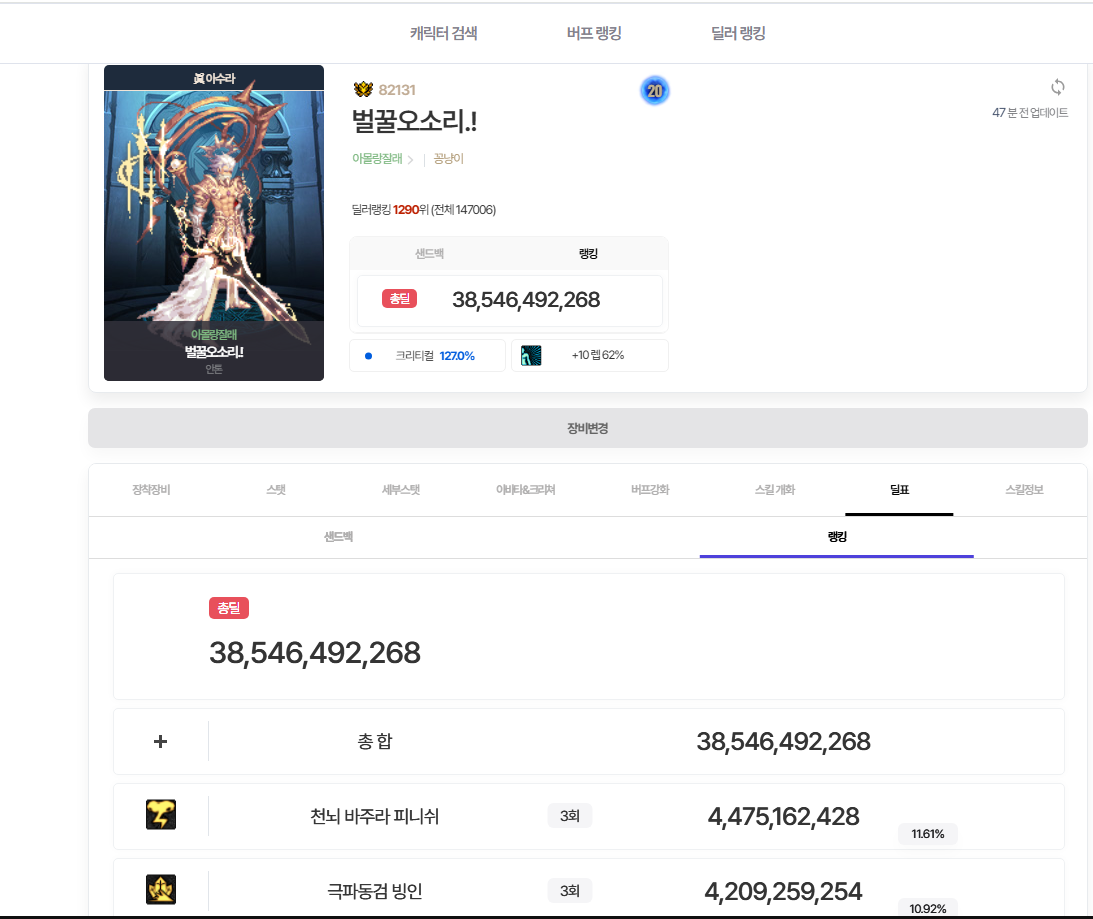Click the 아수라 character portrait image
The width and height of the screenshot is (1093, 919).
[214, 205]
